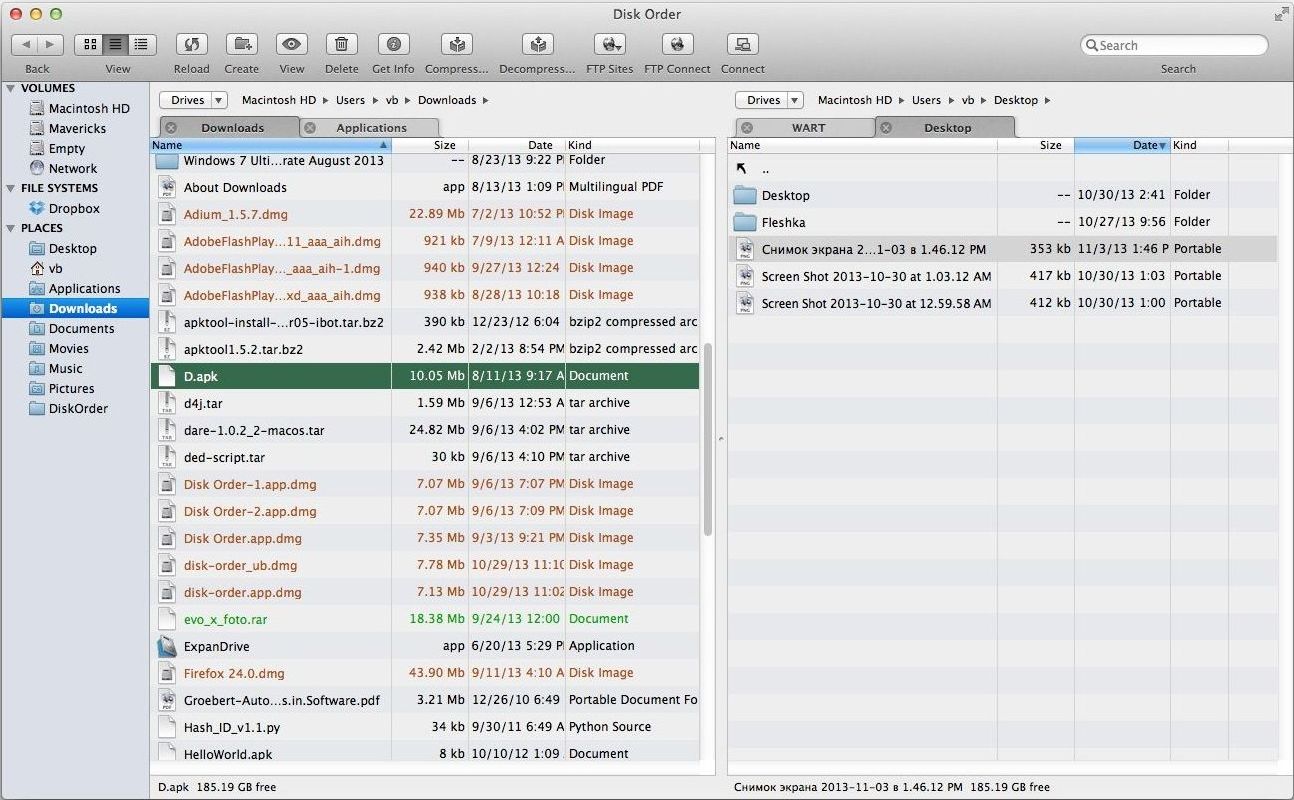The height and width of the screenshot is (800, 1294).
Task: Sort left pane by Size column
Action: tap(430, 145)
